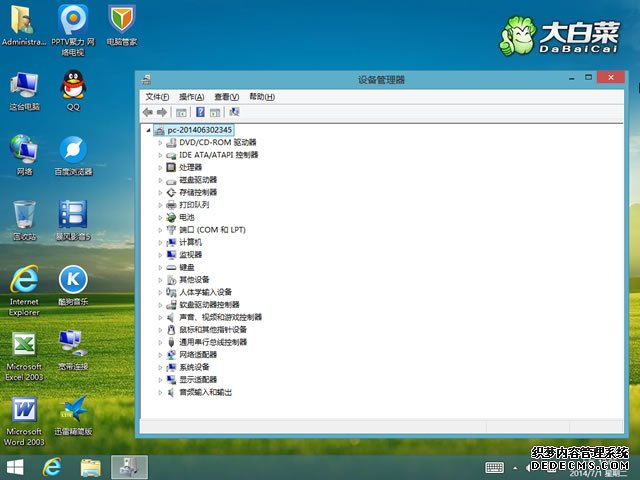Select 鼠标和其他指针设备 entry
The image size is (640, 480).
click(213, 330)
